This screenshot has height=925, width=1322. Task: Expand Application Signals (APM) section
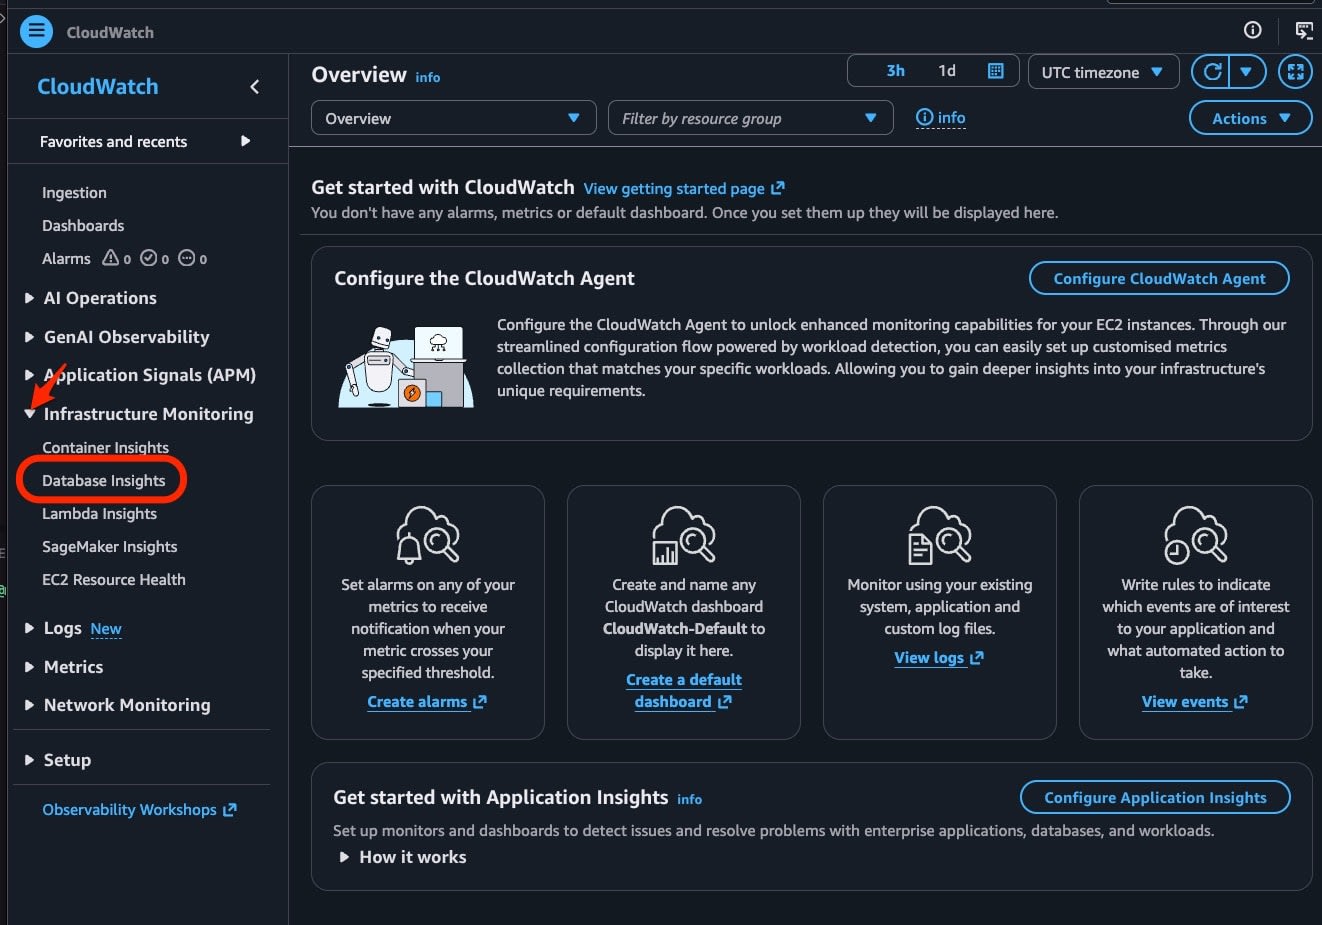click(x=29, y=375)
